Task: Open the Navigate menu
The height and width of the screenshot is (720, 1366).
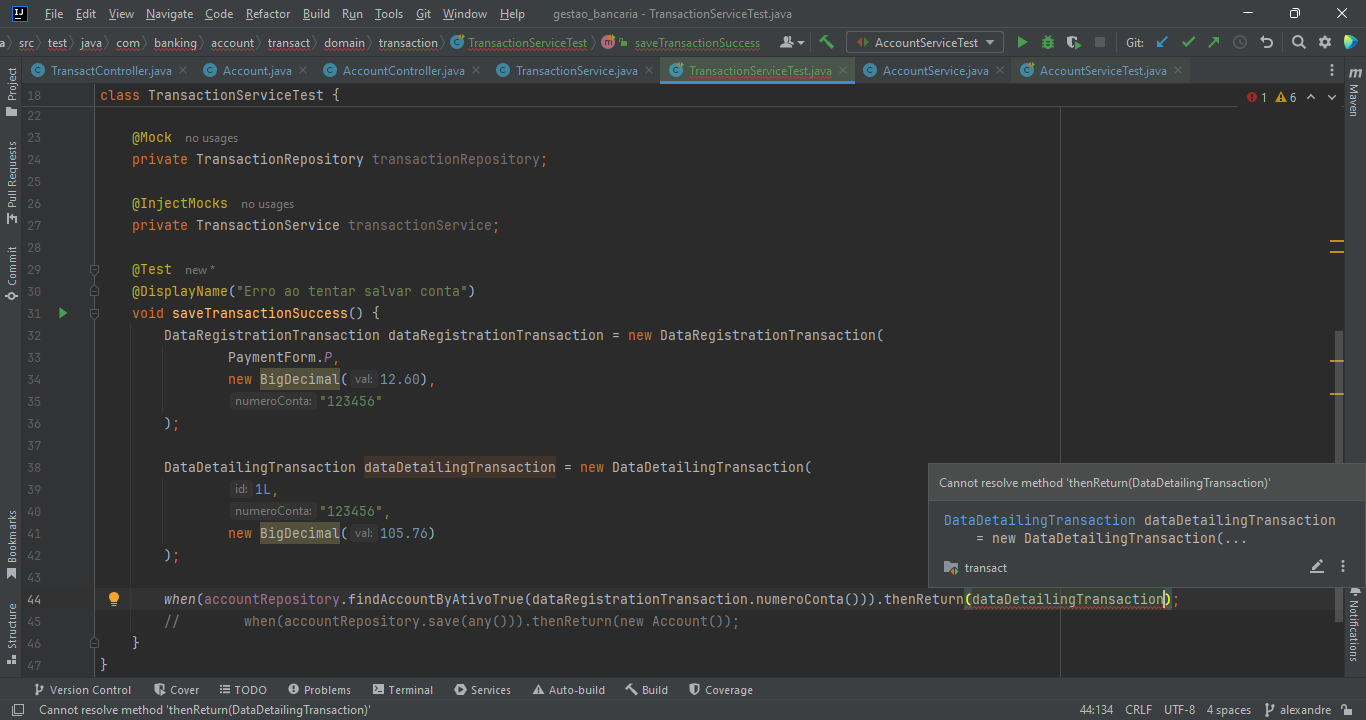Action: coord(170,14)
